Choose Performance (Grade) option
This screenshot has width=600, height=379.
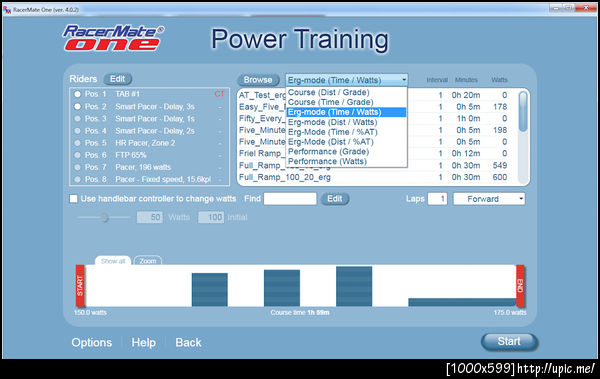pyautogui.click(x=346, y=152)
